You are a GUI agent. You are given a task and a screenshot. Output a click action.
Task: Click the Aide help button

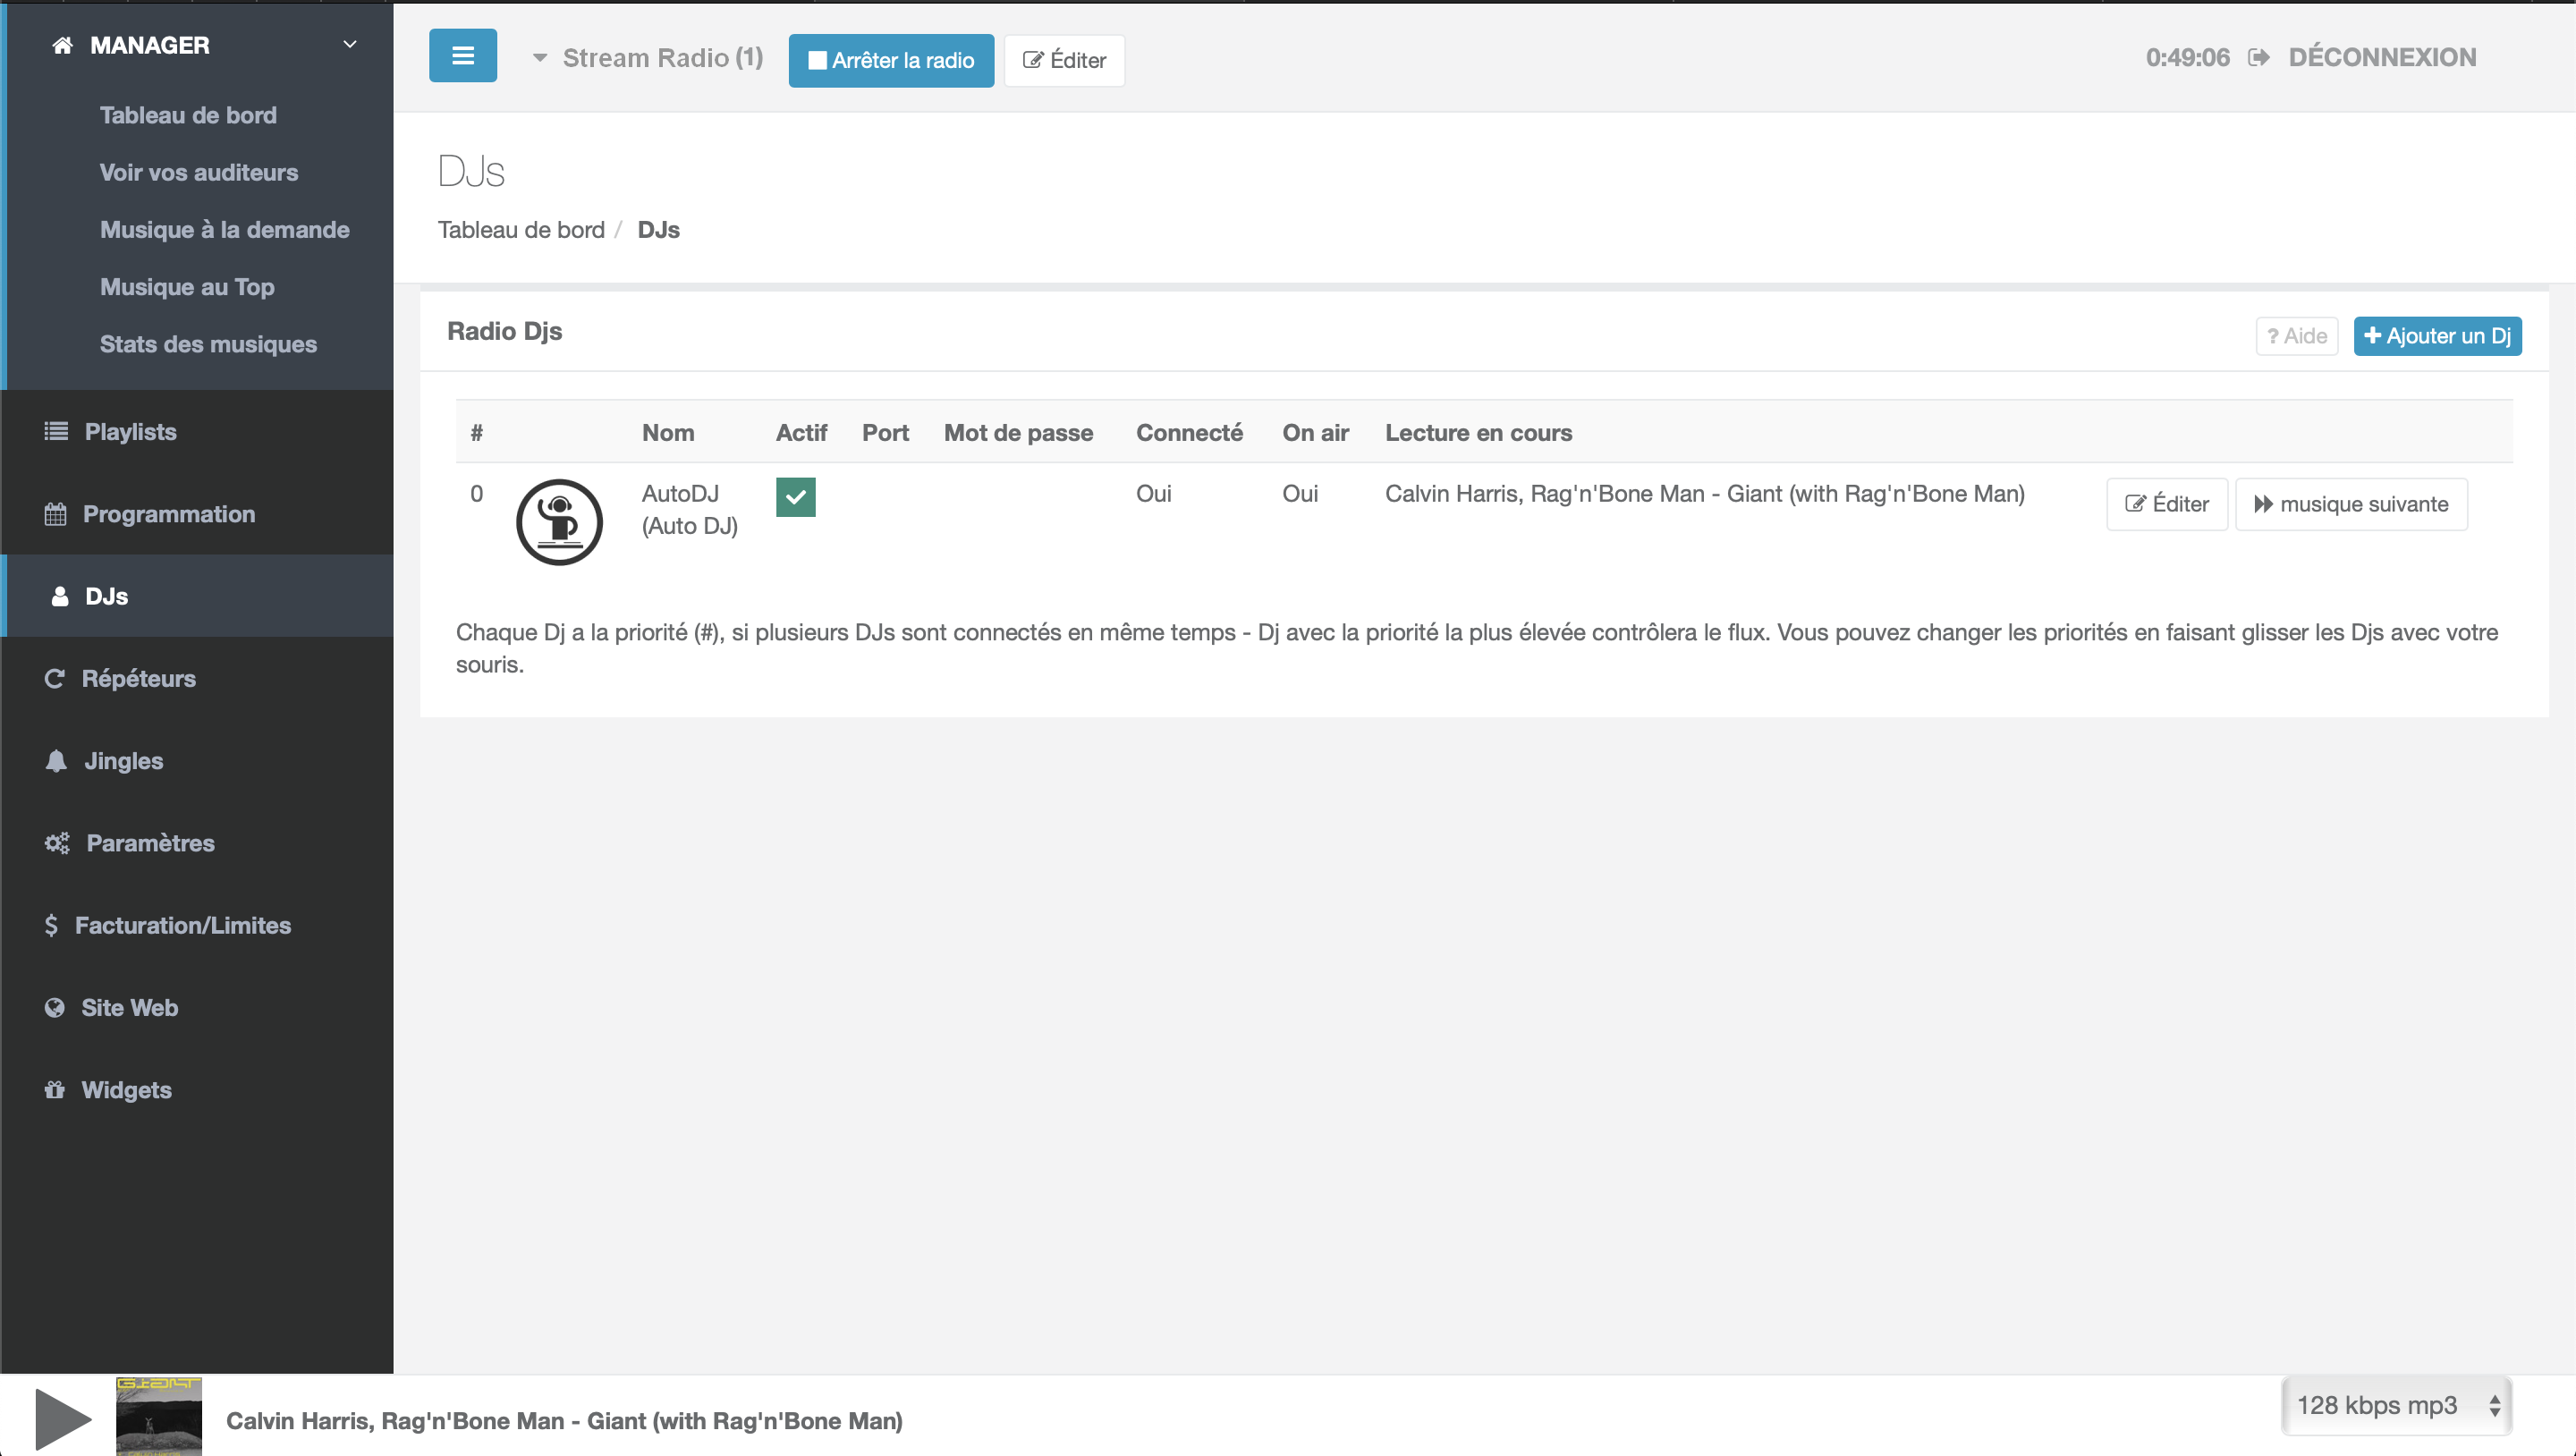tap(2296, 336)
